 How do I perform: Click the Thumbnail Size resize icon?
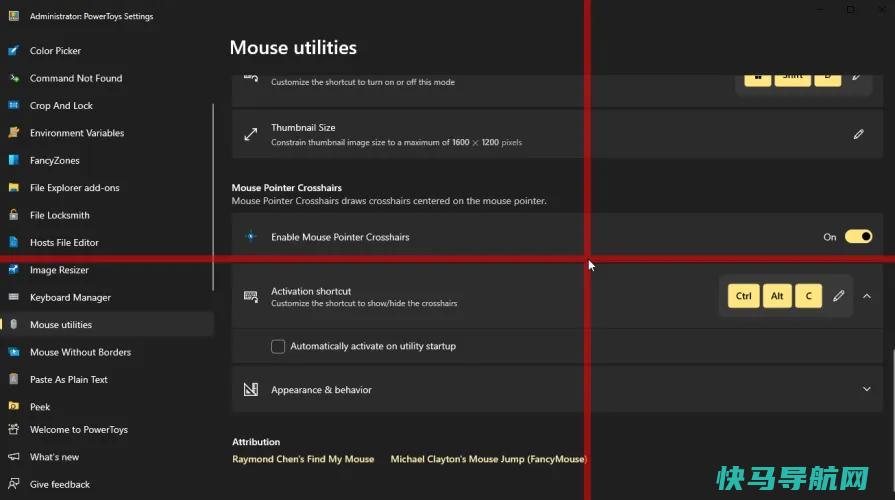pos(251,134)
